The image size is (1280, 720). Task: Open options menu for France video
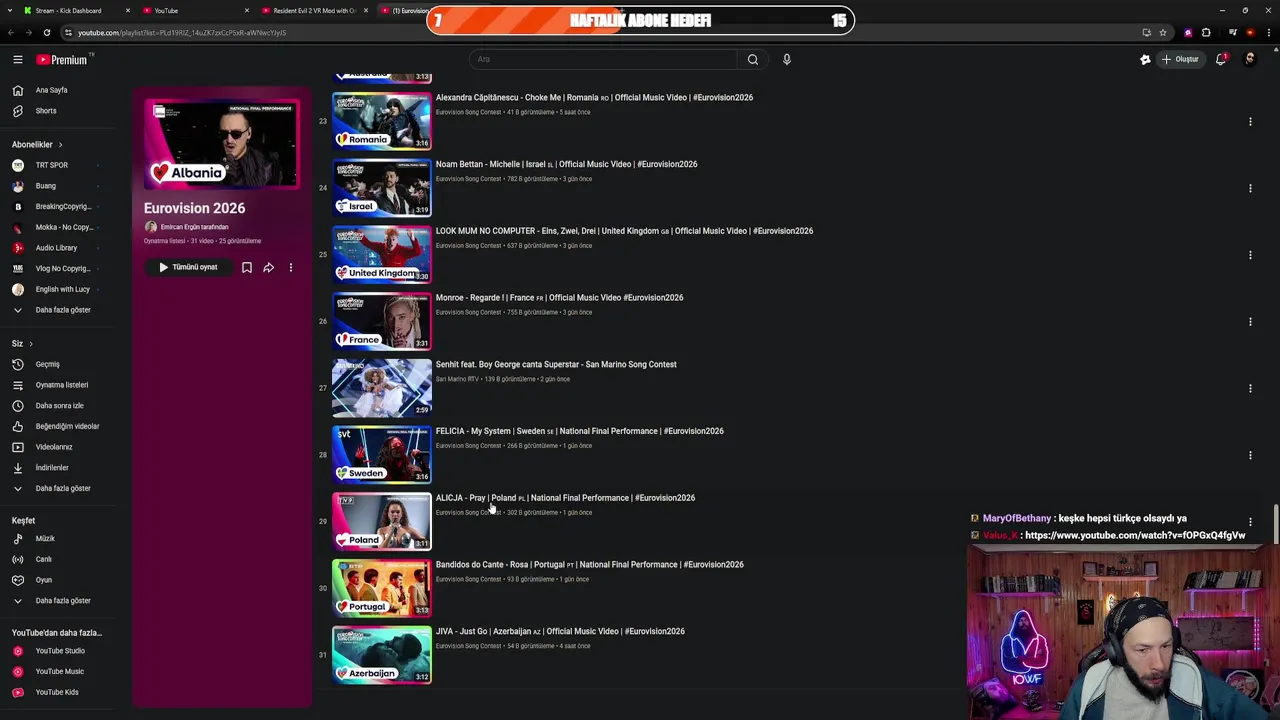click(1250, 322)
